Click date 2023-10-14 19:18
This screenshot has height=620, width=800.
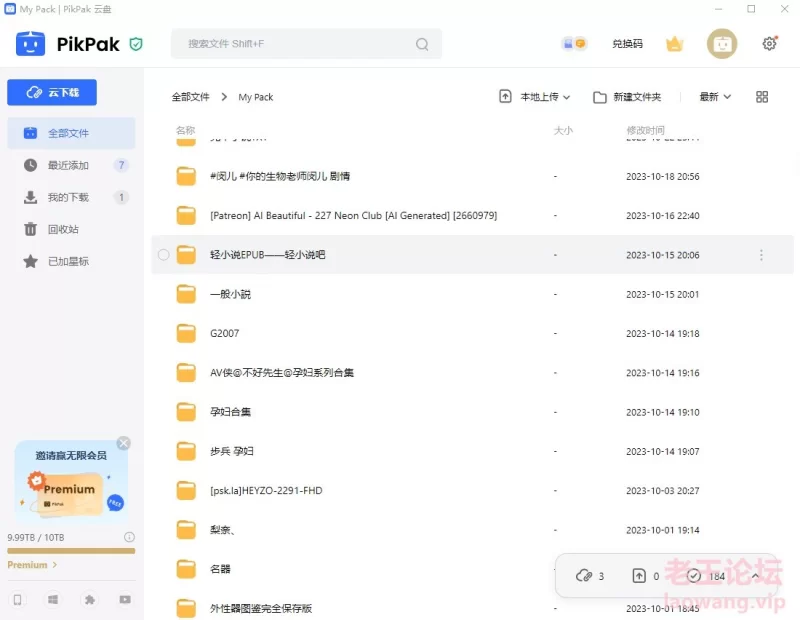point(663,333)
